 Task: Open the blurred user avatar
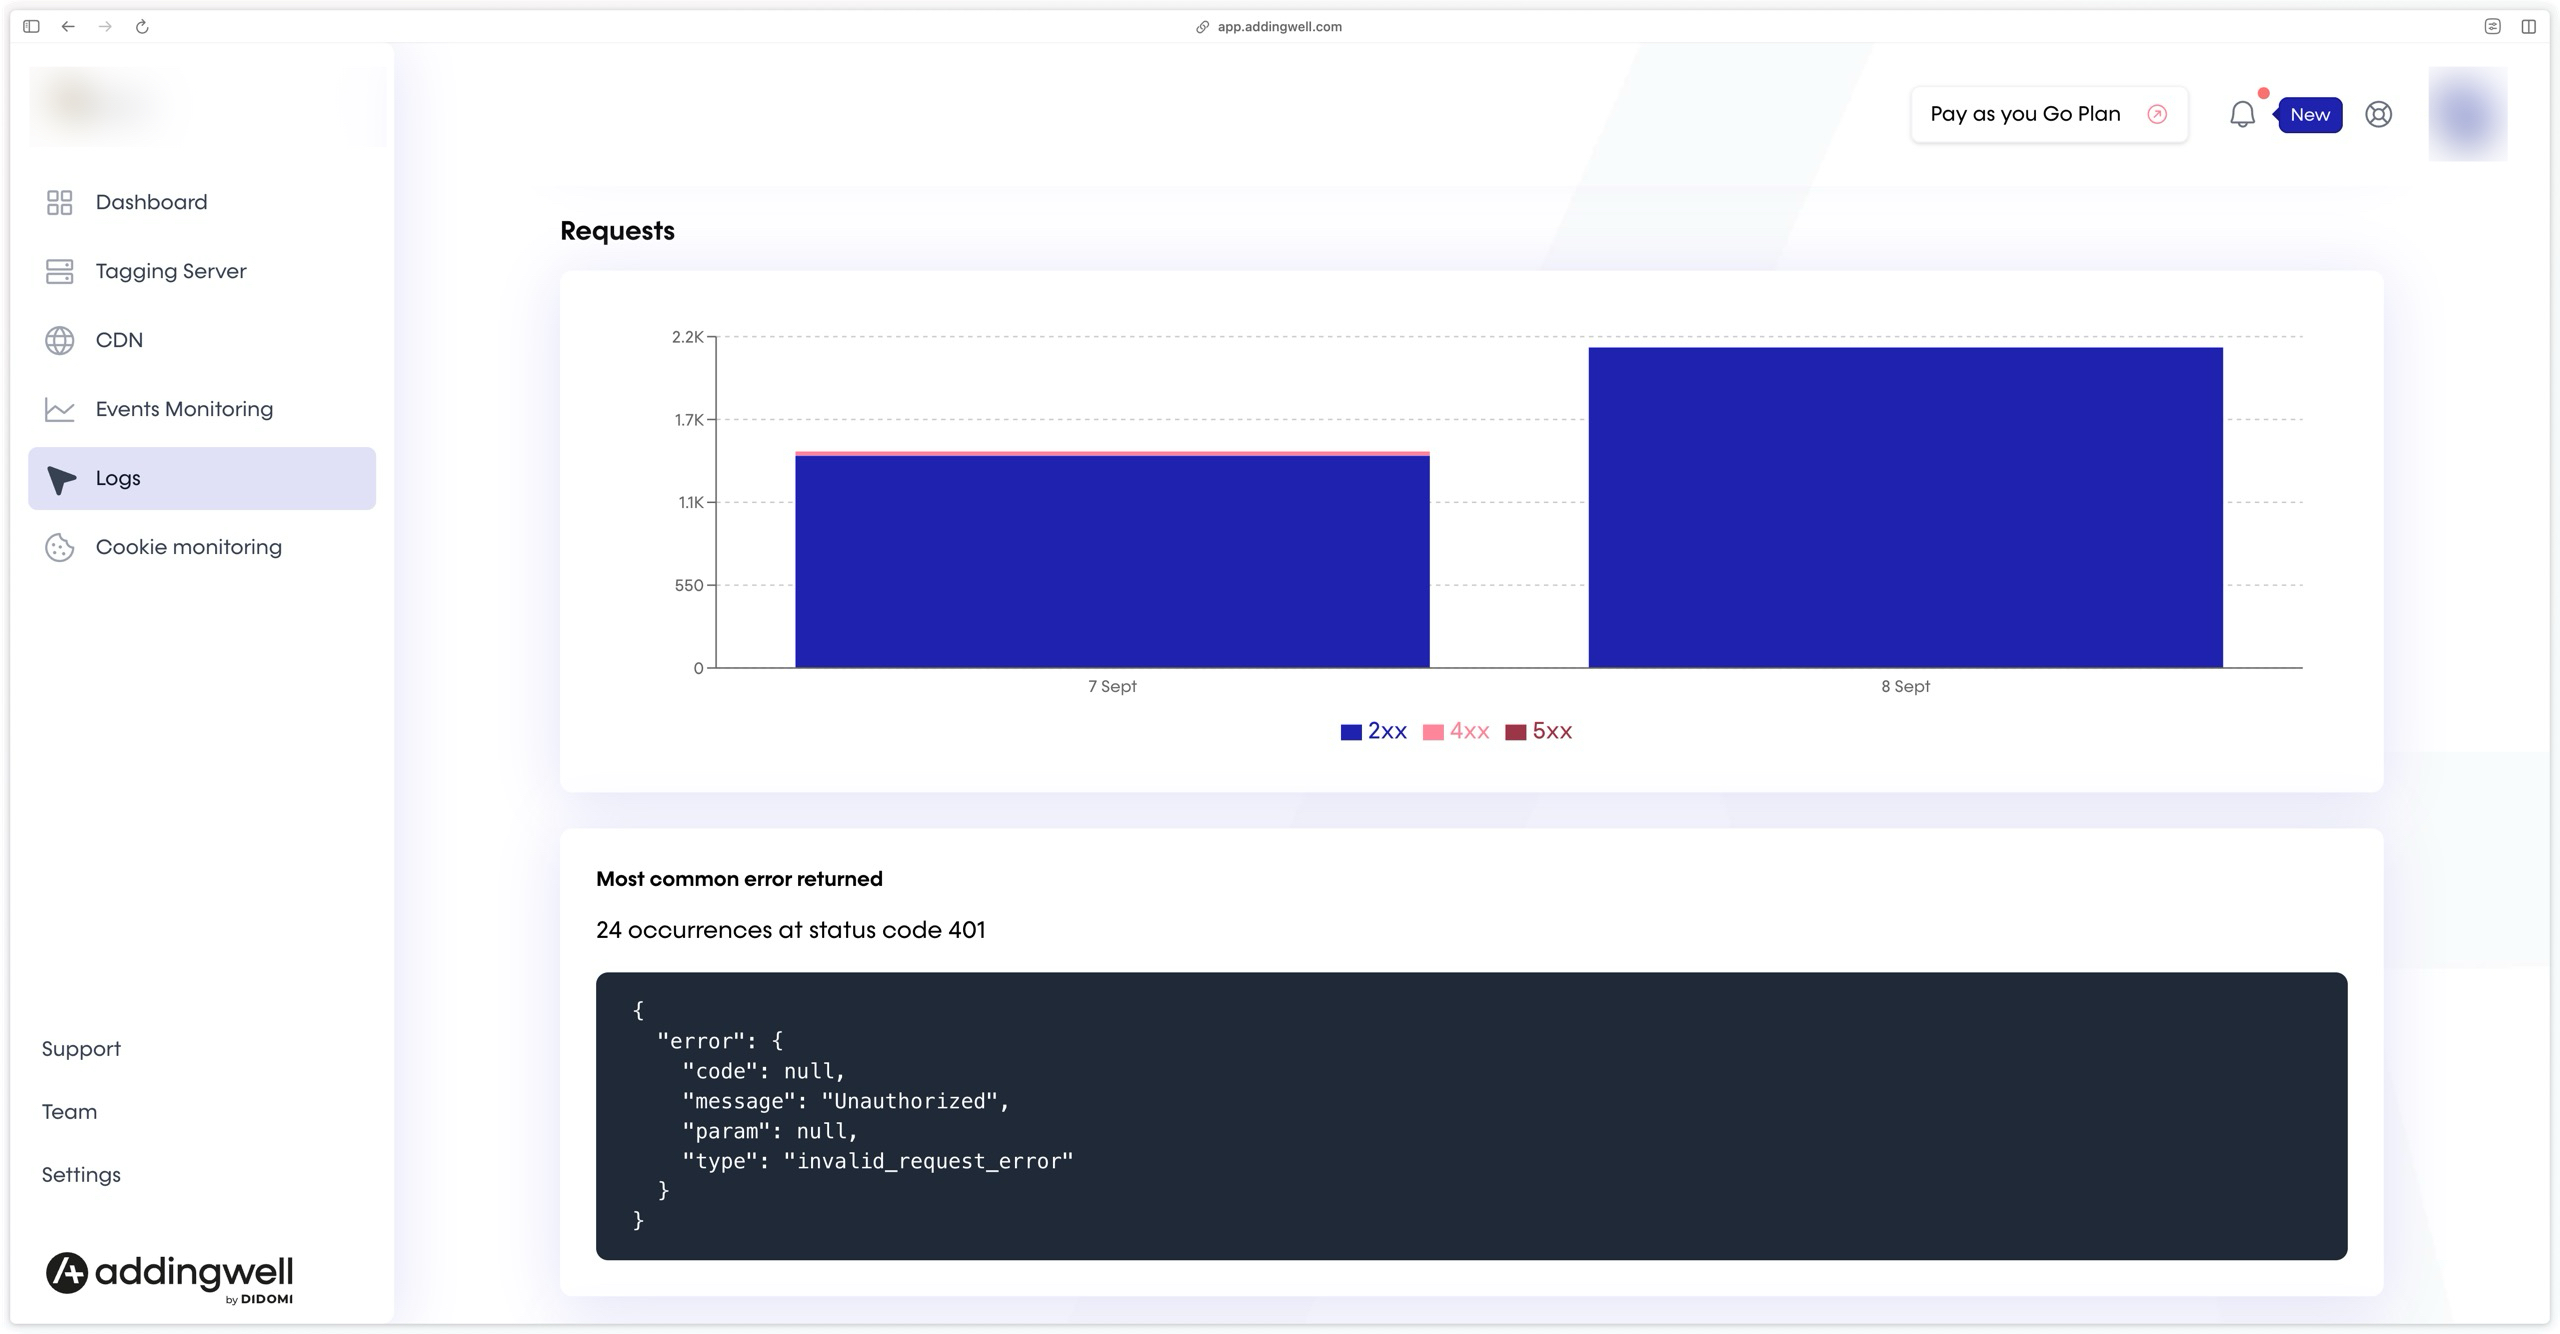pyautogui.click(x=2467, y=114)
